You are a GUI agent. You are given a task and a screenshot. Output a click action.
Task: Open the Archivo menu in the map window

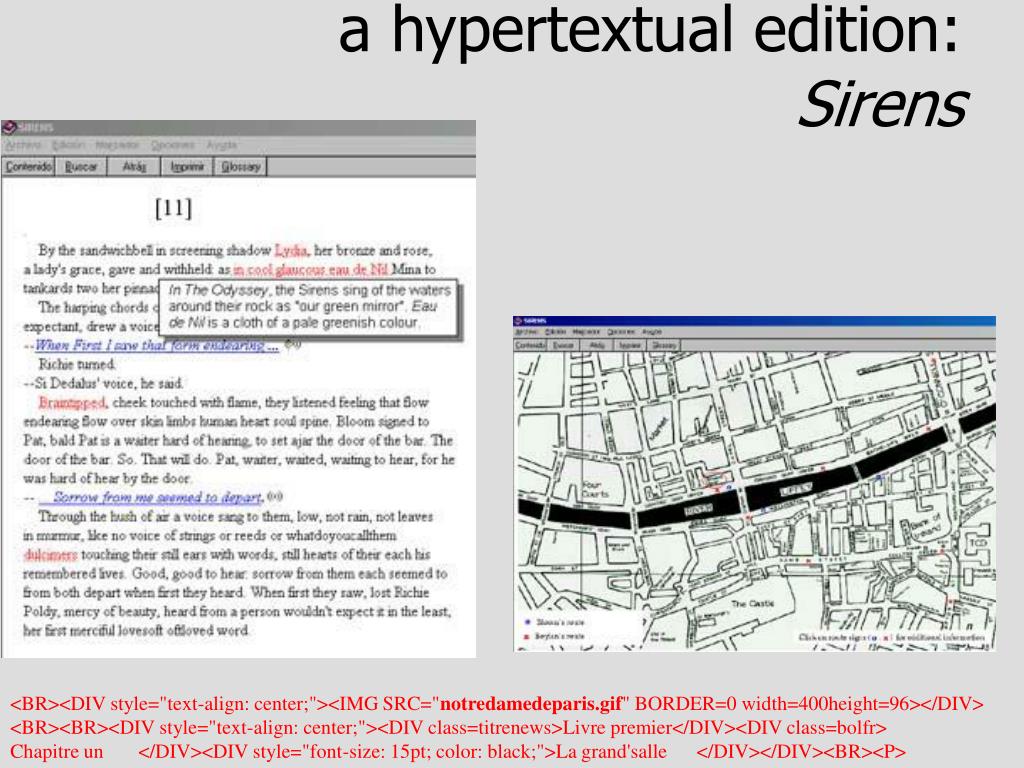[524, 332]
